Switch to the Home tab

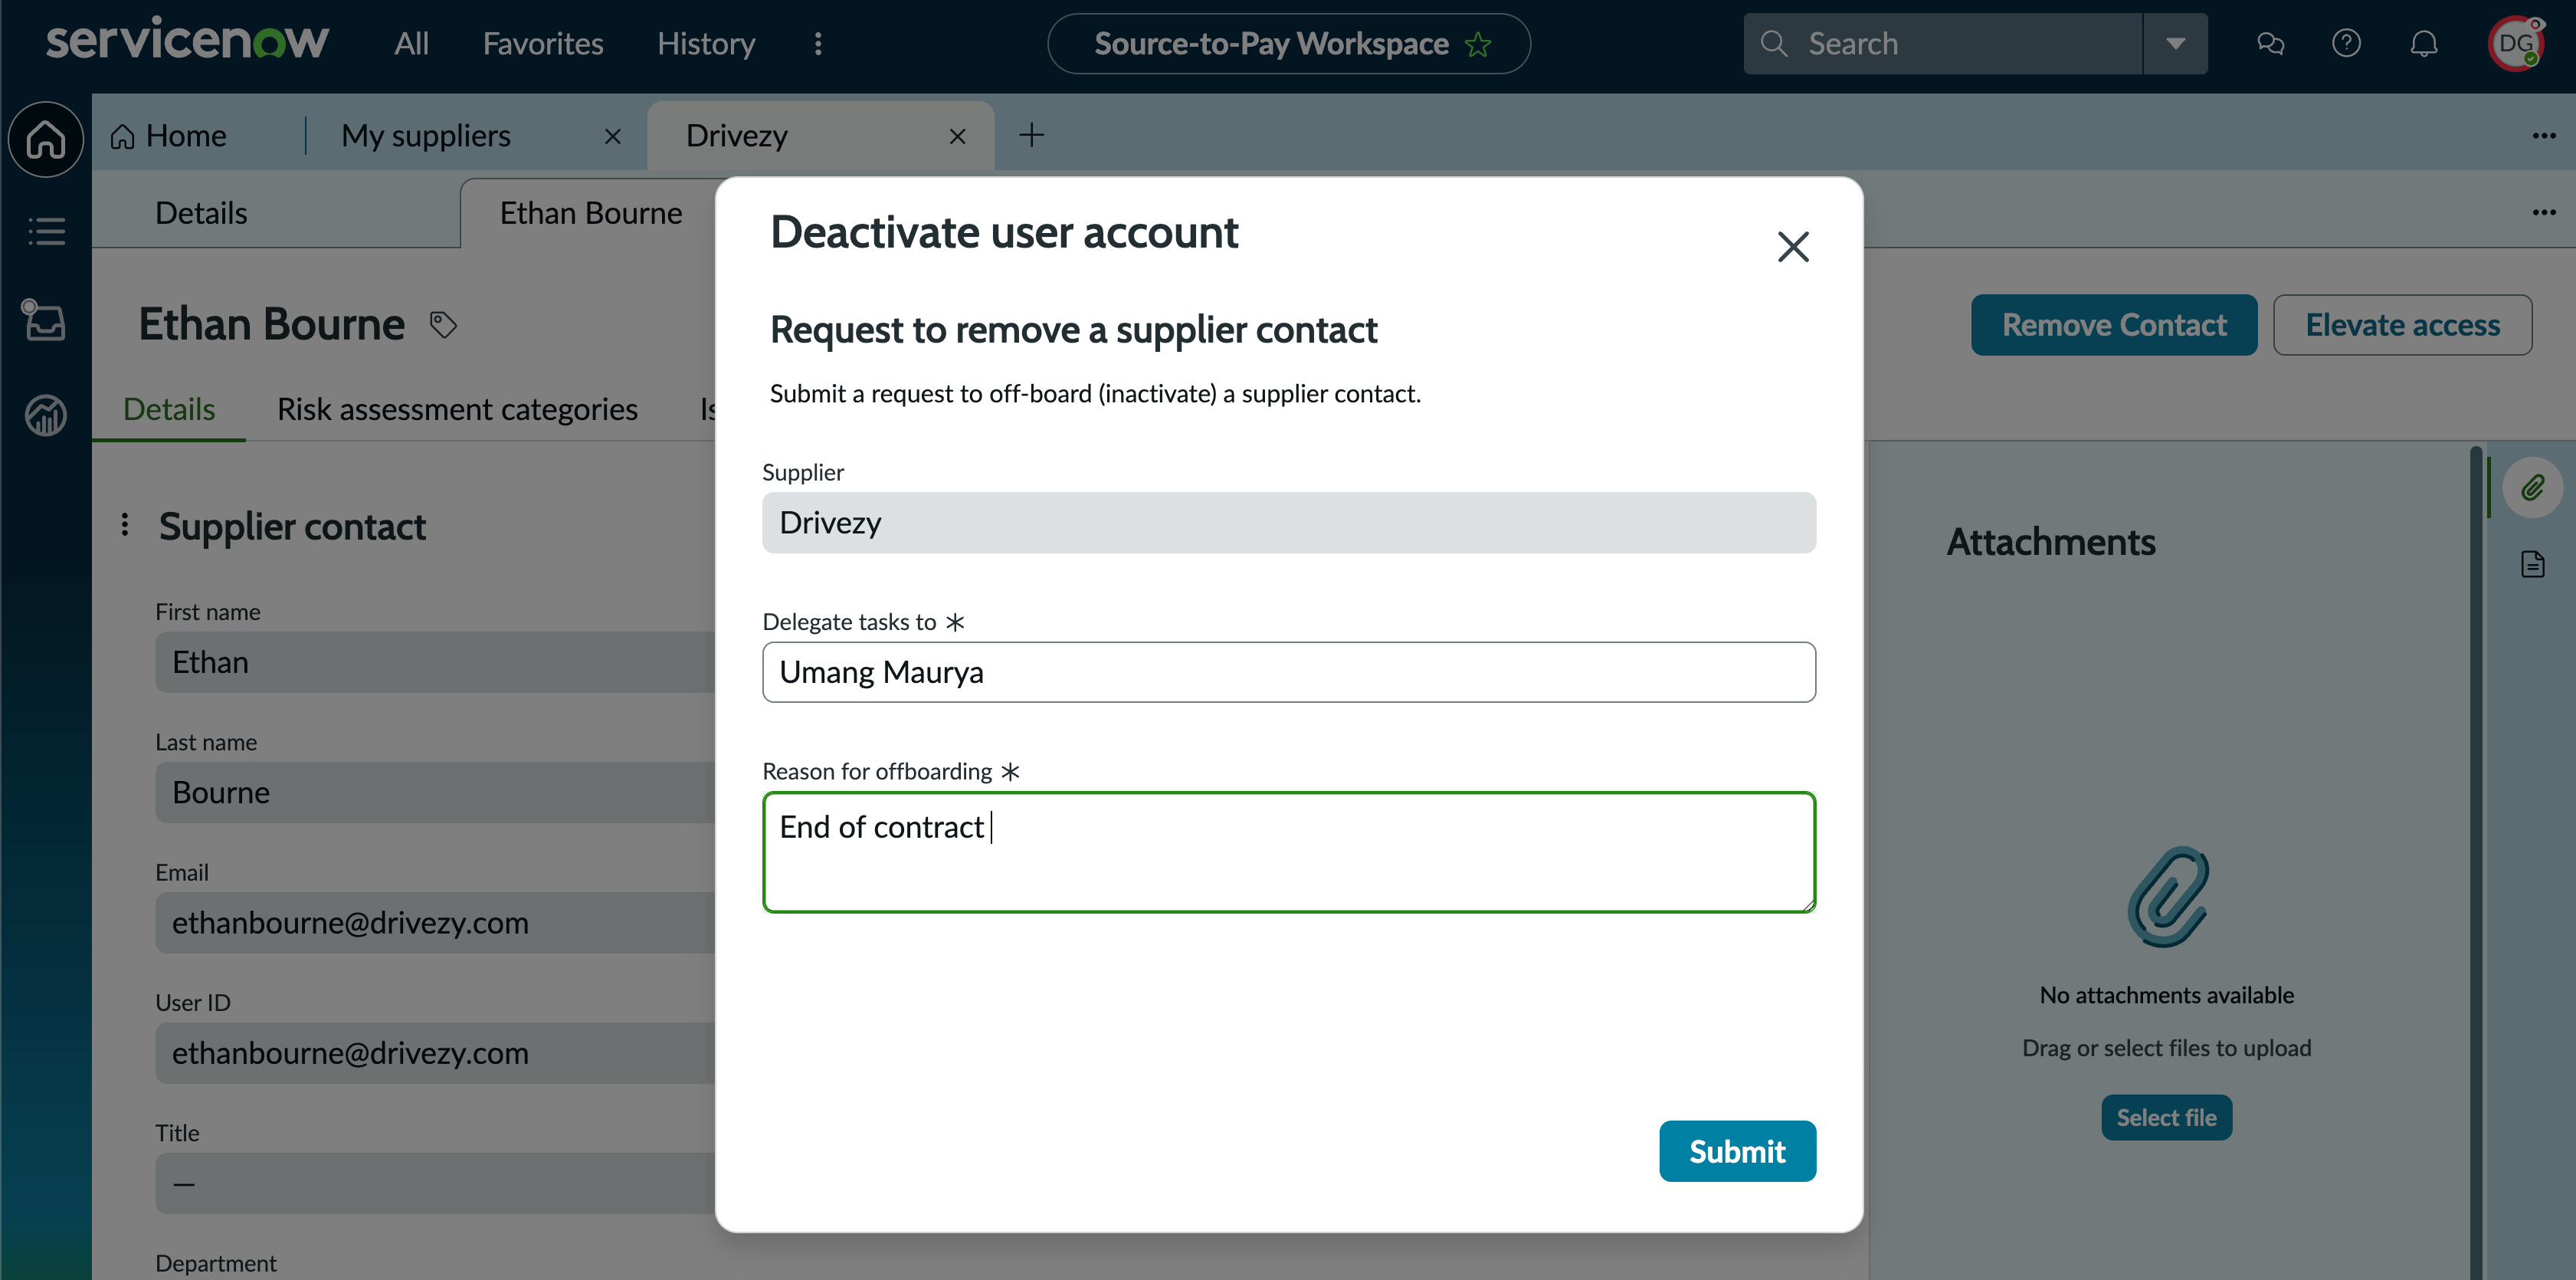(x=168, y=135)
